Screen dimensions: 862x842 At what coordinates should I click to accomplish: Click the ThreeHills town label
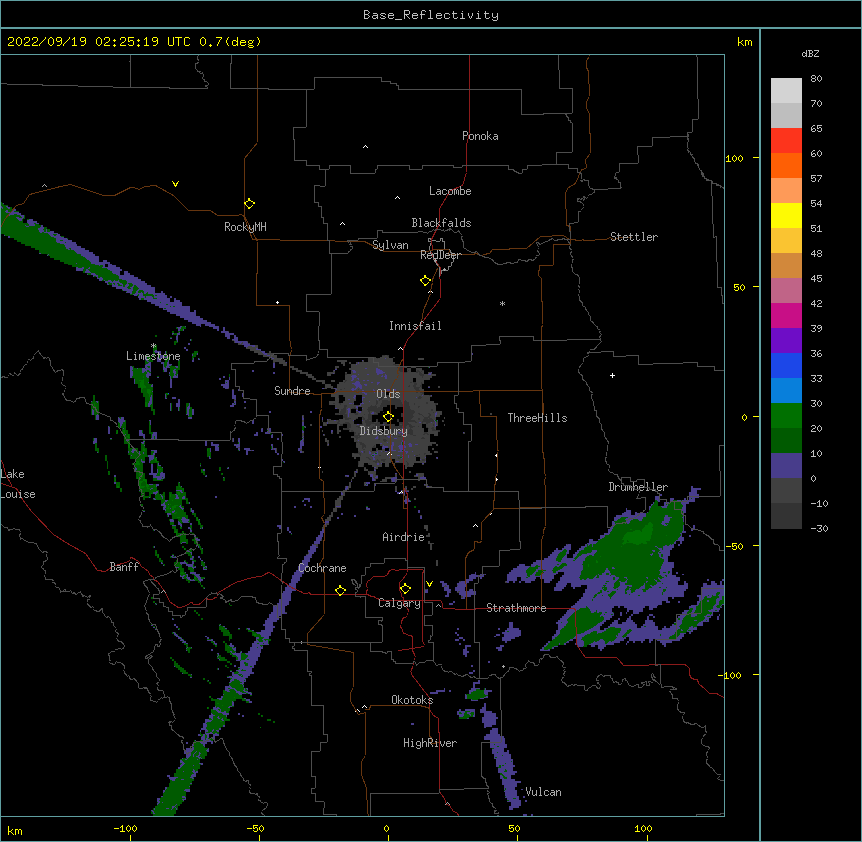pyautogui.click(x=537, y=418)
